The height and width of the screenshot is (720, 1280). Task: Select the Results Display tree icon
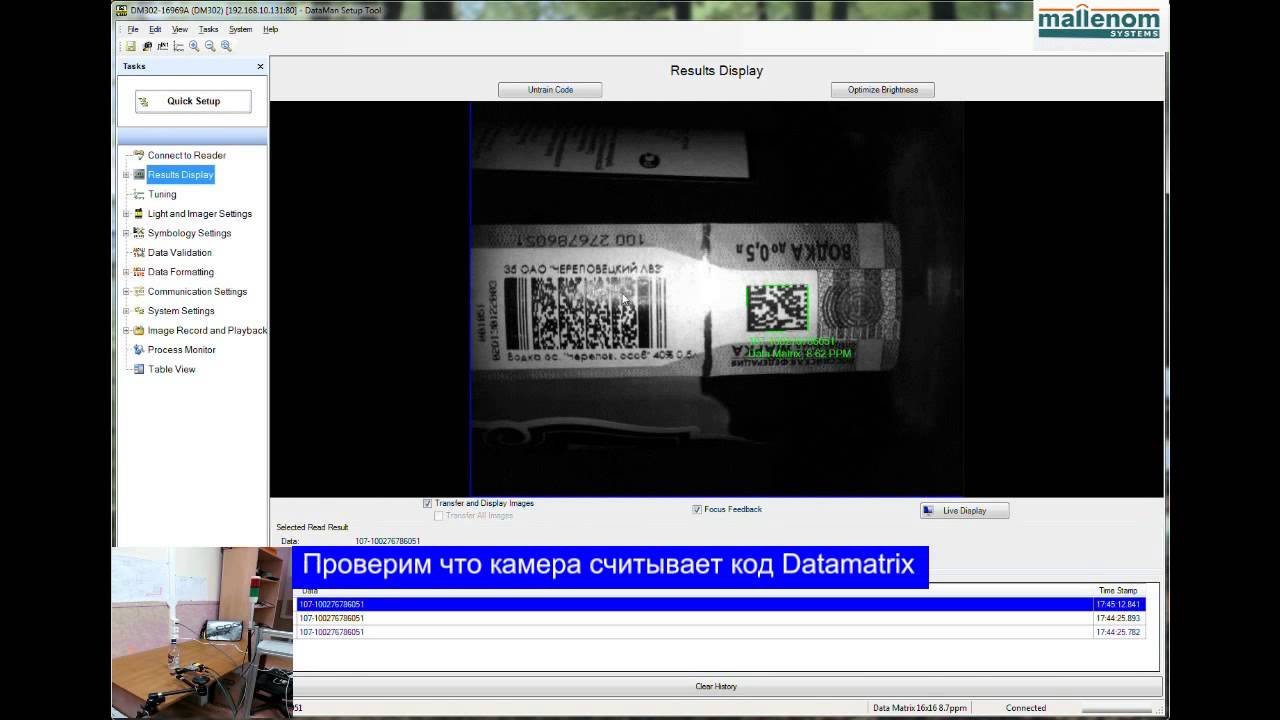coord(139,174)
